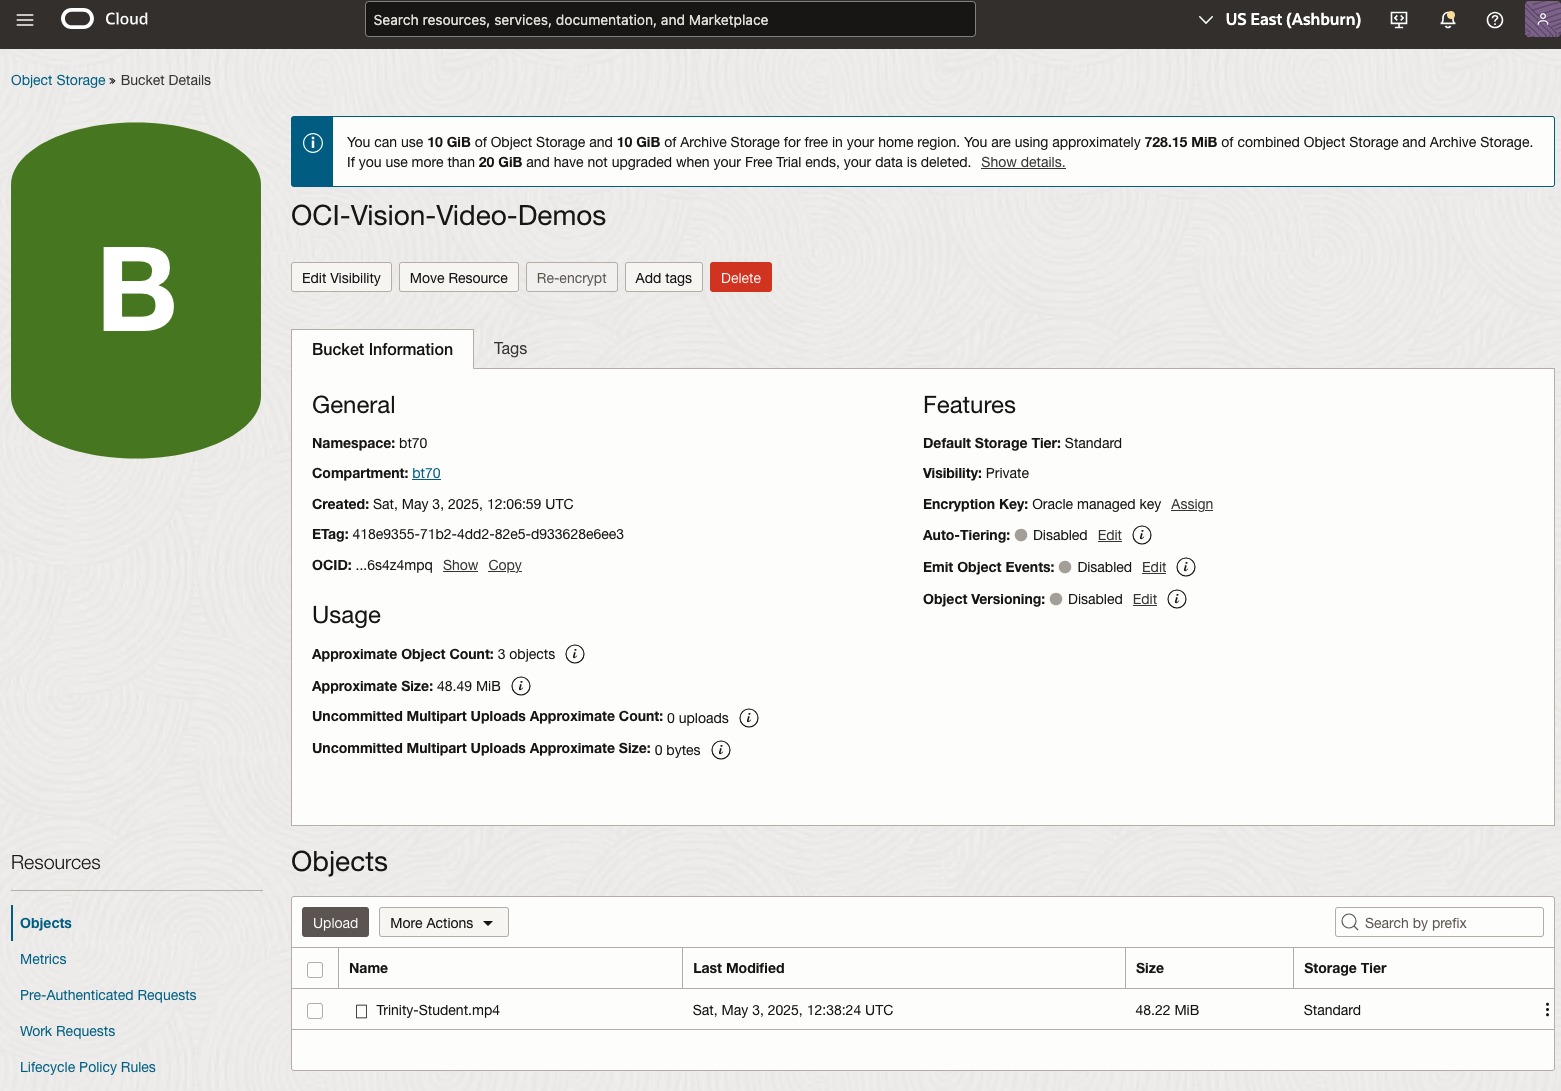Switch to the Tags tab
The image size is (1561, 1091).
point(510,349)
